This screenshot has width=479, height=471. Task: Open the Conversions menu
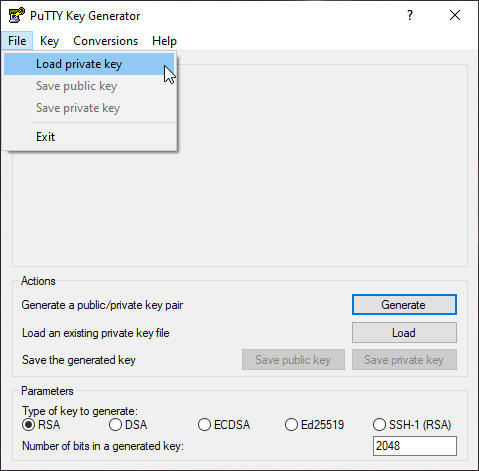[105, 41]
